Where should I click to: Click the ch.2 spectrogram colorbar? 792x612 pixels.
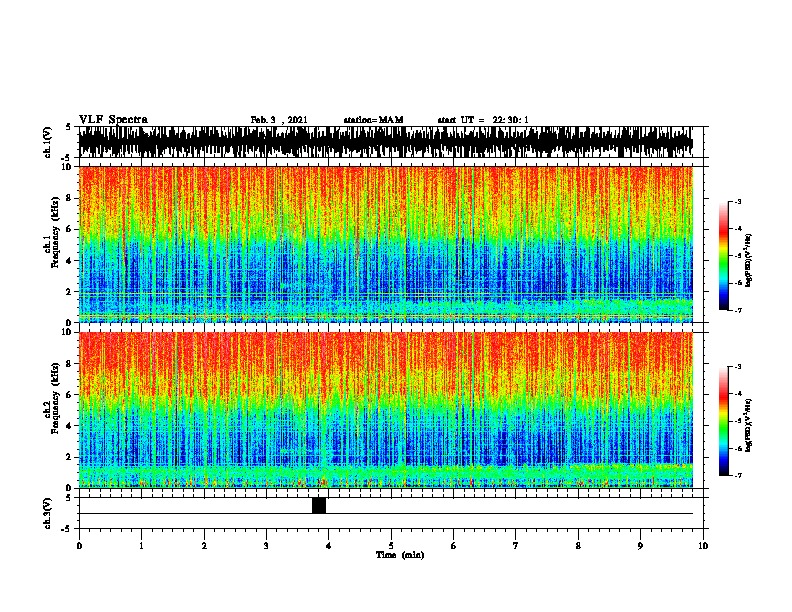click(723, 421)
